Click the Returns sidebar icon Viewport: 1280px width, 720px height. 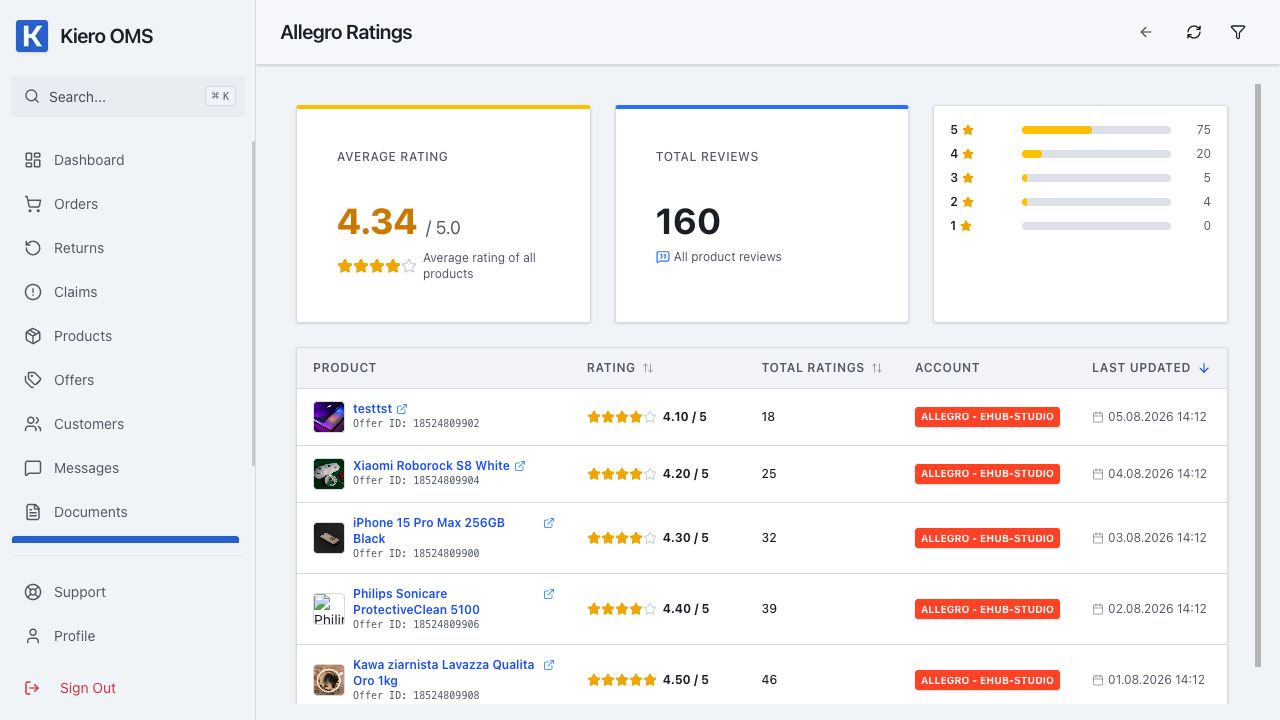pyautogui.click(x=33, y=248)
